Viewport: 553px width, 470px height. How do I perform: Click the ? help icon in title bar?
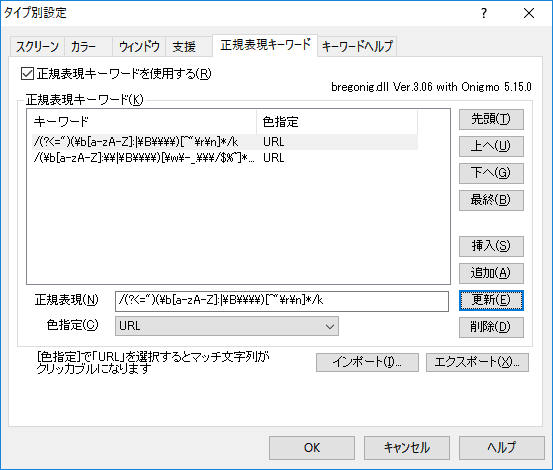tap(484, 13)
